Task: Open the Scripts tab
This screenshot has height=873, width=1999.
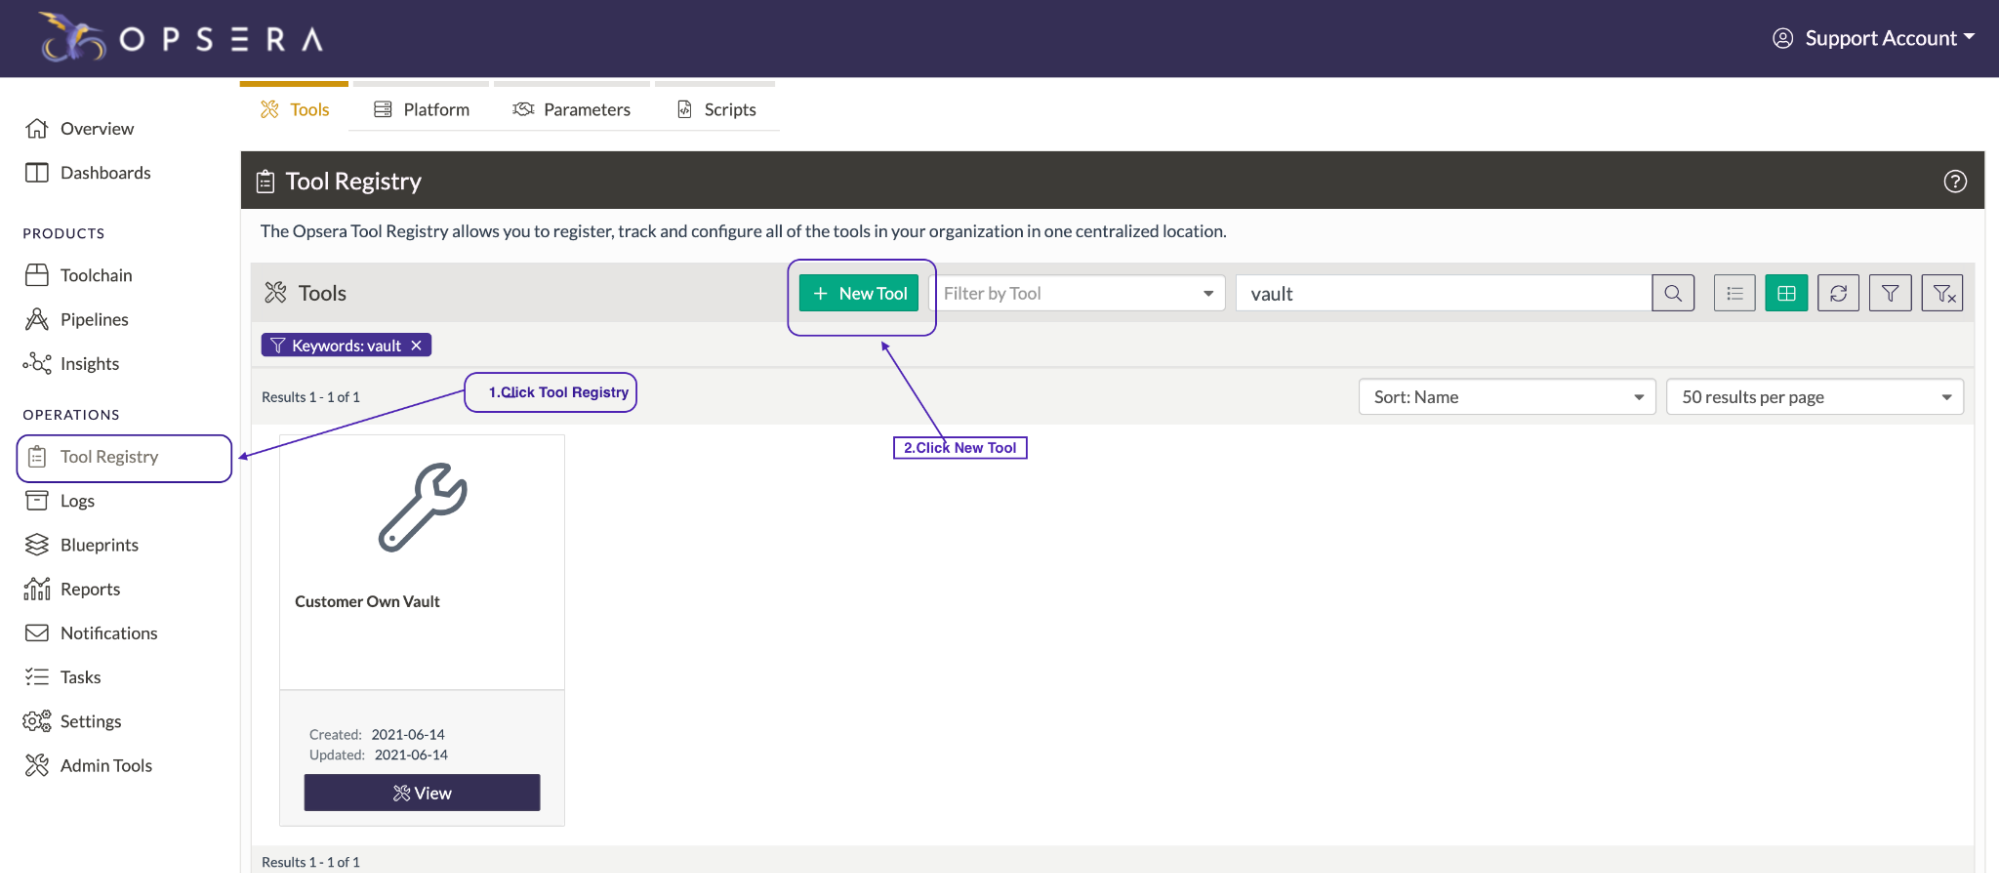Action: [716, 109]
